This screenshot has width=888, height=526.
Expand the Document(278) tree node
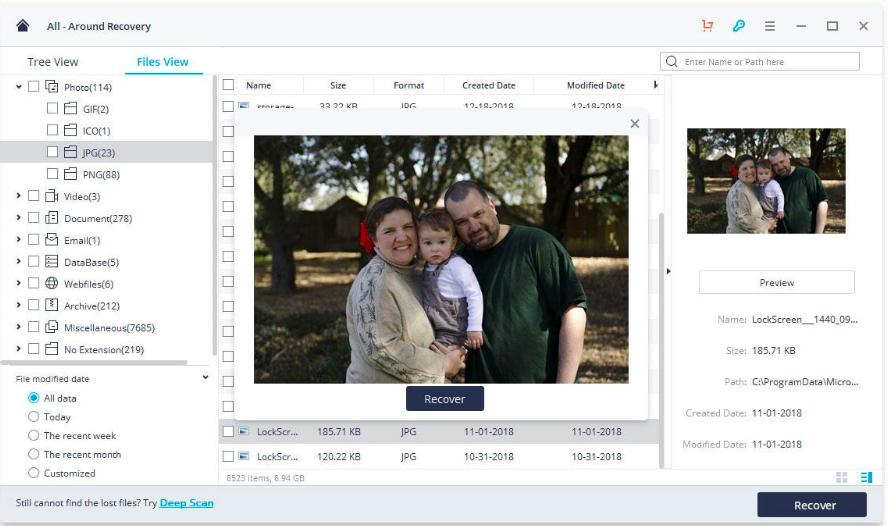click(x=19, y=218)
